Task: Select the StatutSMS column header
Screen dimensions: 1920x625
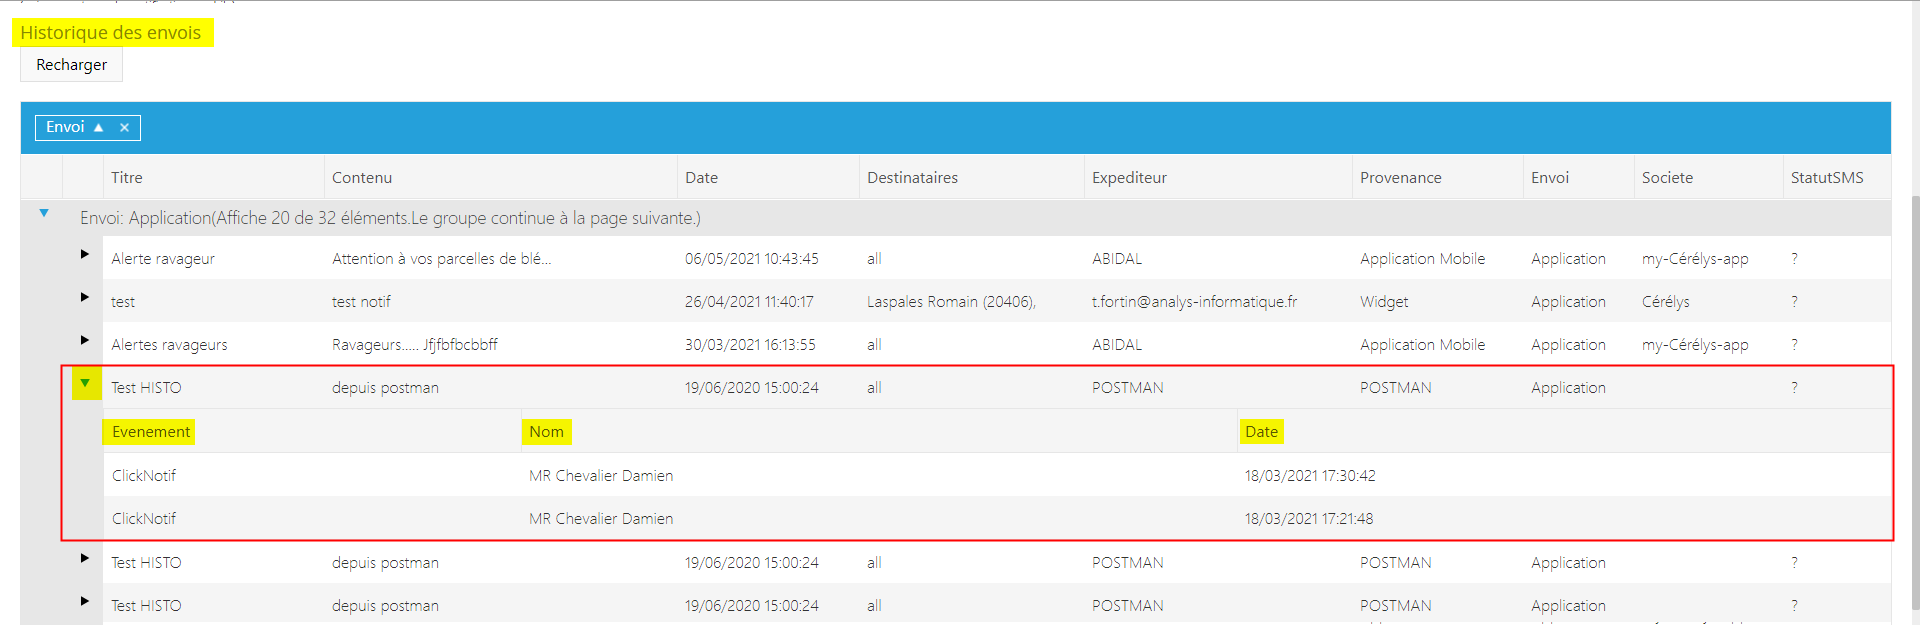Action: [1826, 178]
